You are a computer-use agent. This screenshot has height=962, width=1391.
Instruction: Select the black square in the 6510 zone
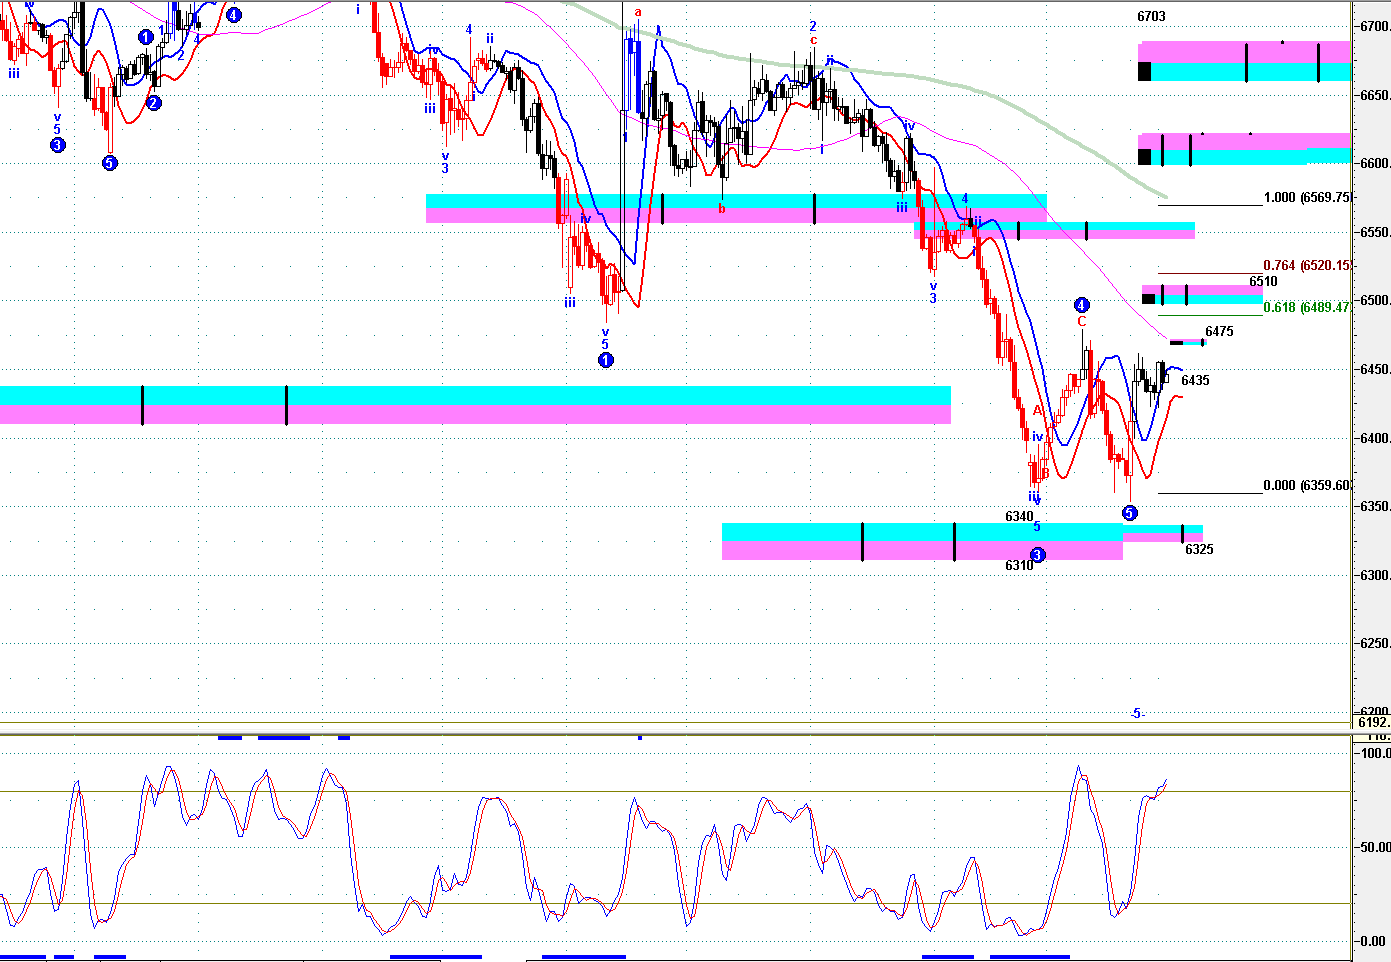pyautogui.click(x=1148, y=298)
